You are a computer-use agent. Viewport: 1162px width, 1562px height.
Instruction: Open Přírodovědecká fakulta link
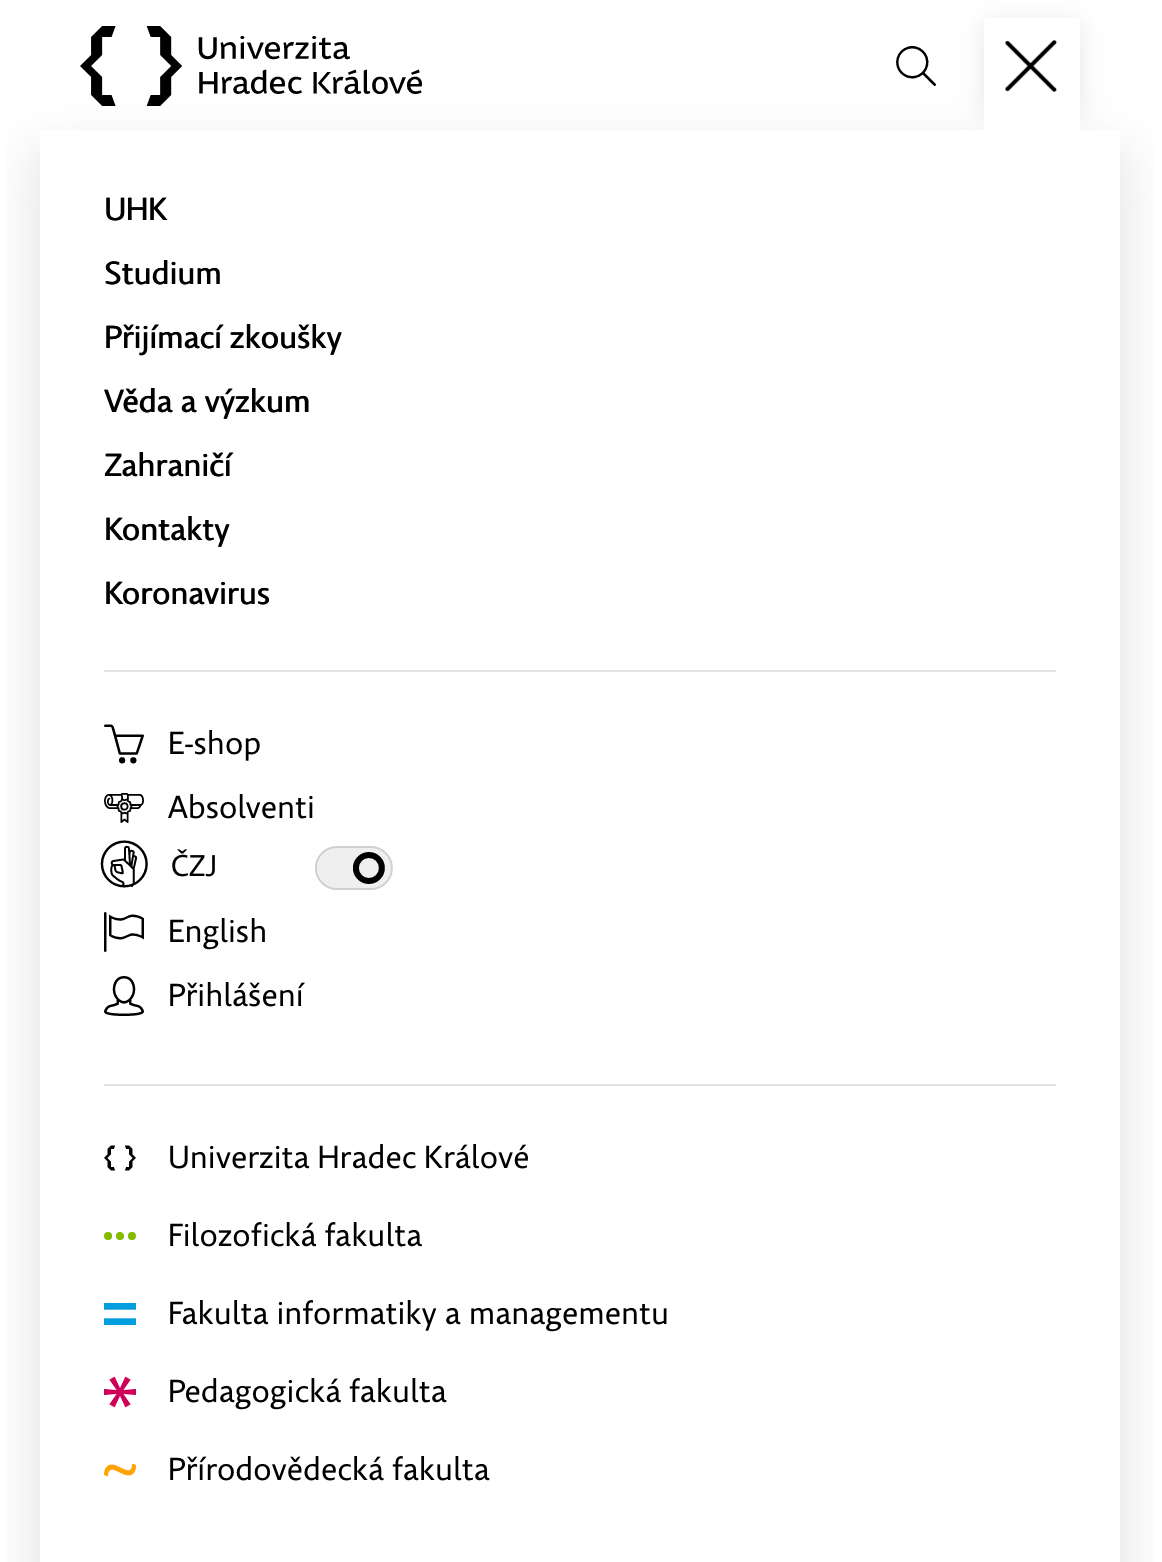tap(329, 1470)
